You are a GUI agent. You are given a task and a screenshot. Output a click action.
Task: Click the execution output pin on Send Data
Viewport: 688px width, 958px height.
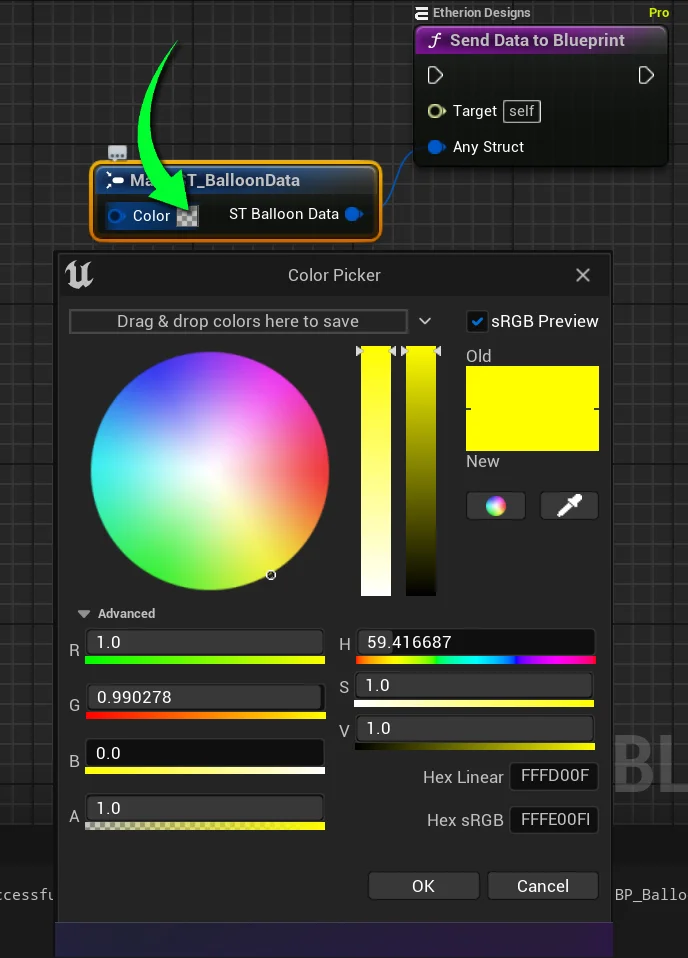coord(646,75)
